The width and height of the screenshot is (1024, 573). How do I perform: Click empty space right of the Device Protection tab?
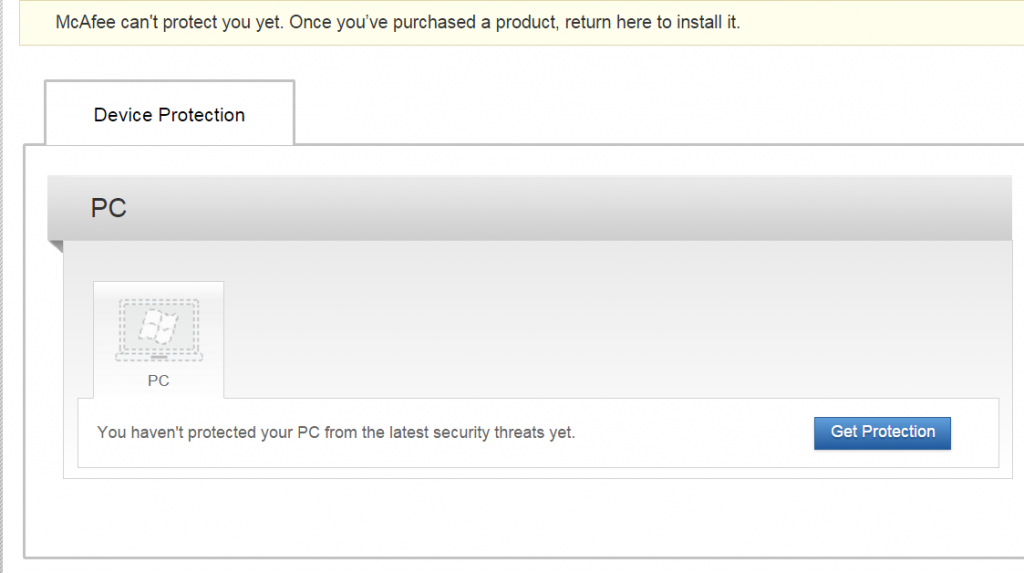pos(650,110)
